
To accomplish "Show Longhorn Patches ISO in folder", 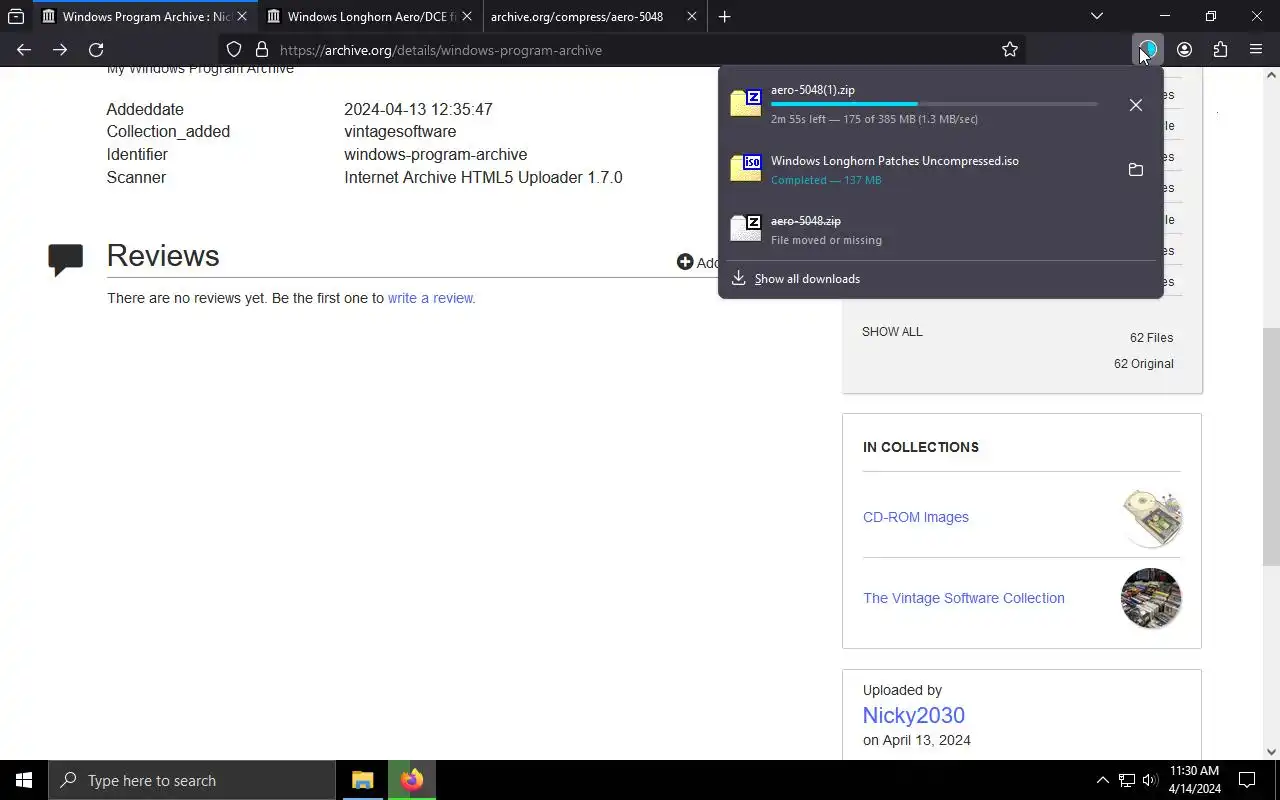I will (x=1136, y=170).
